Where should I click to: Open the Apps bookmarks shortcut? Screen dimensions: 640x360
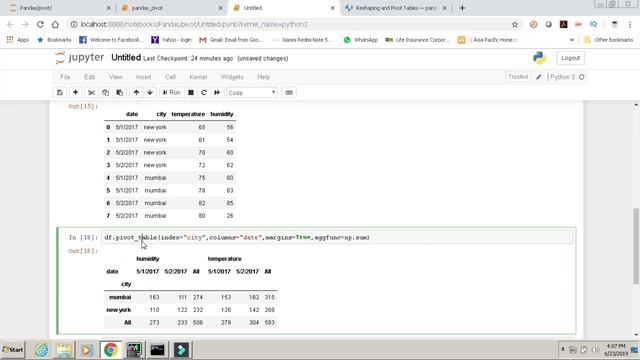pyautogui.click(x=18, y=40)
